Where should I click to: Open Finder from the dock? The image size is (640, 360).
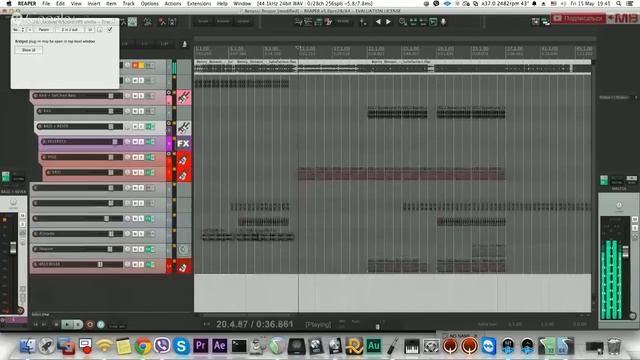tap(28, 346)
